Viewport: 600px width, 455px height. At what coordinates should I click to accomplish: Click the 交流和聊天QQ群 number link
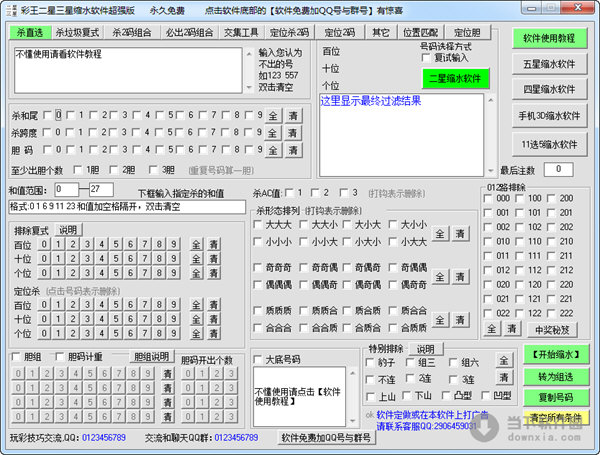[236, 437]
